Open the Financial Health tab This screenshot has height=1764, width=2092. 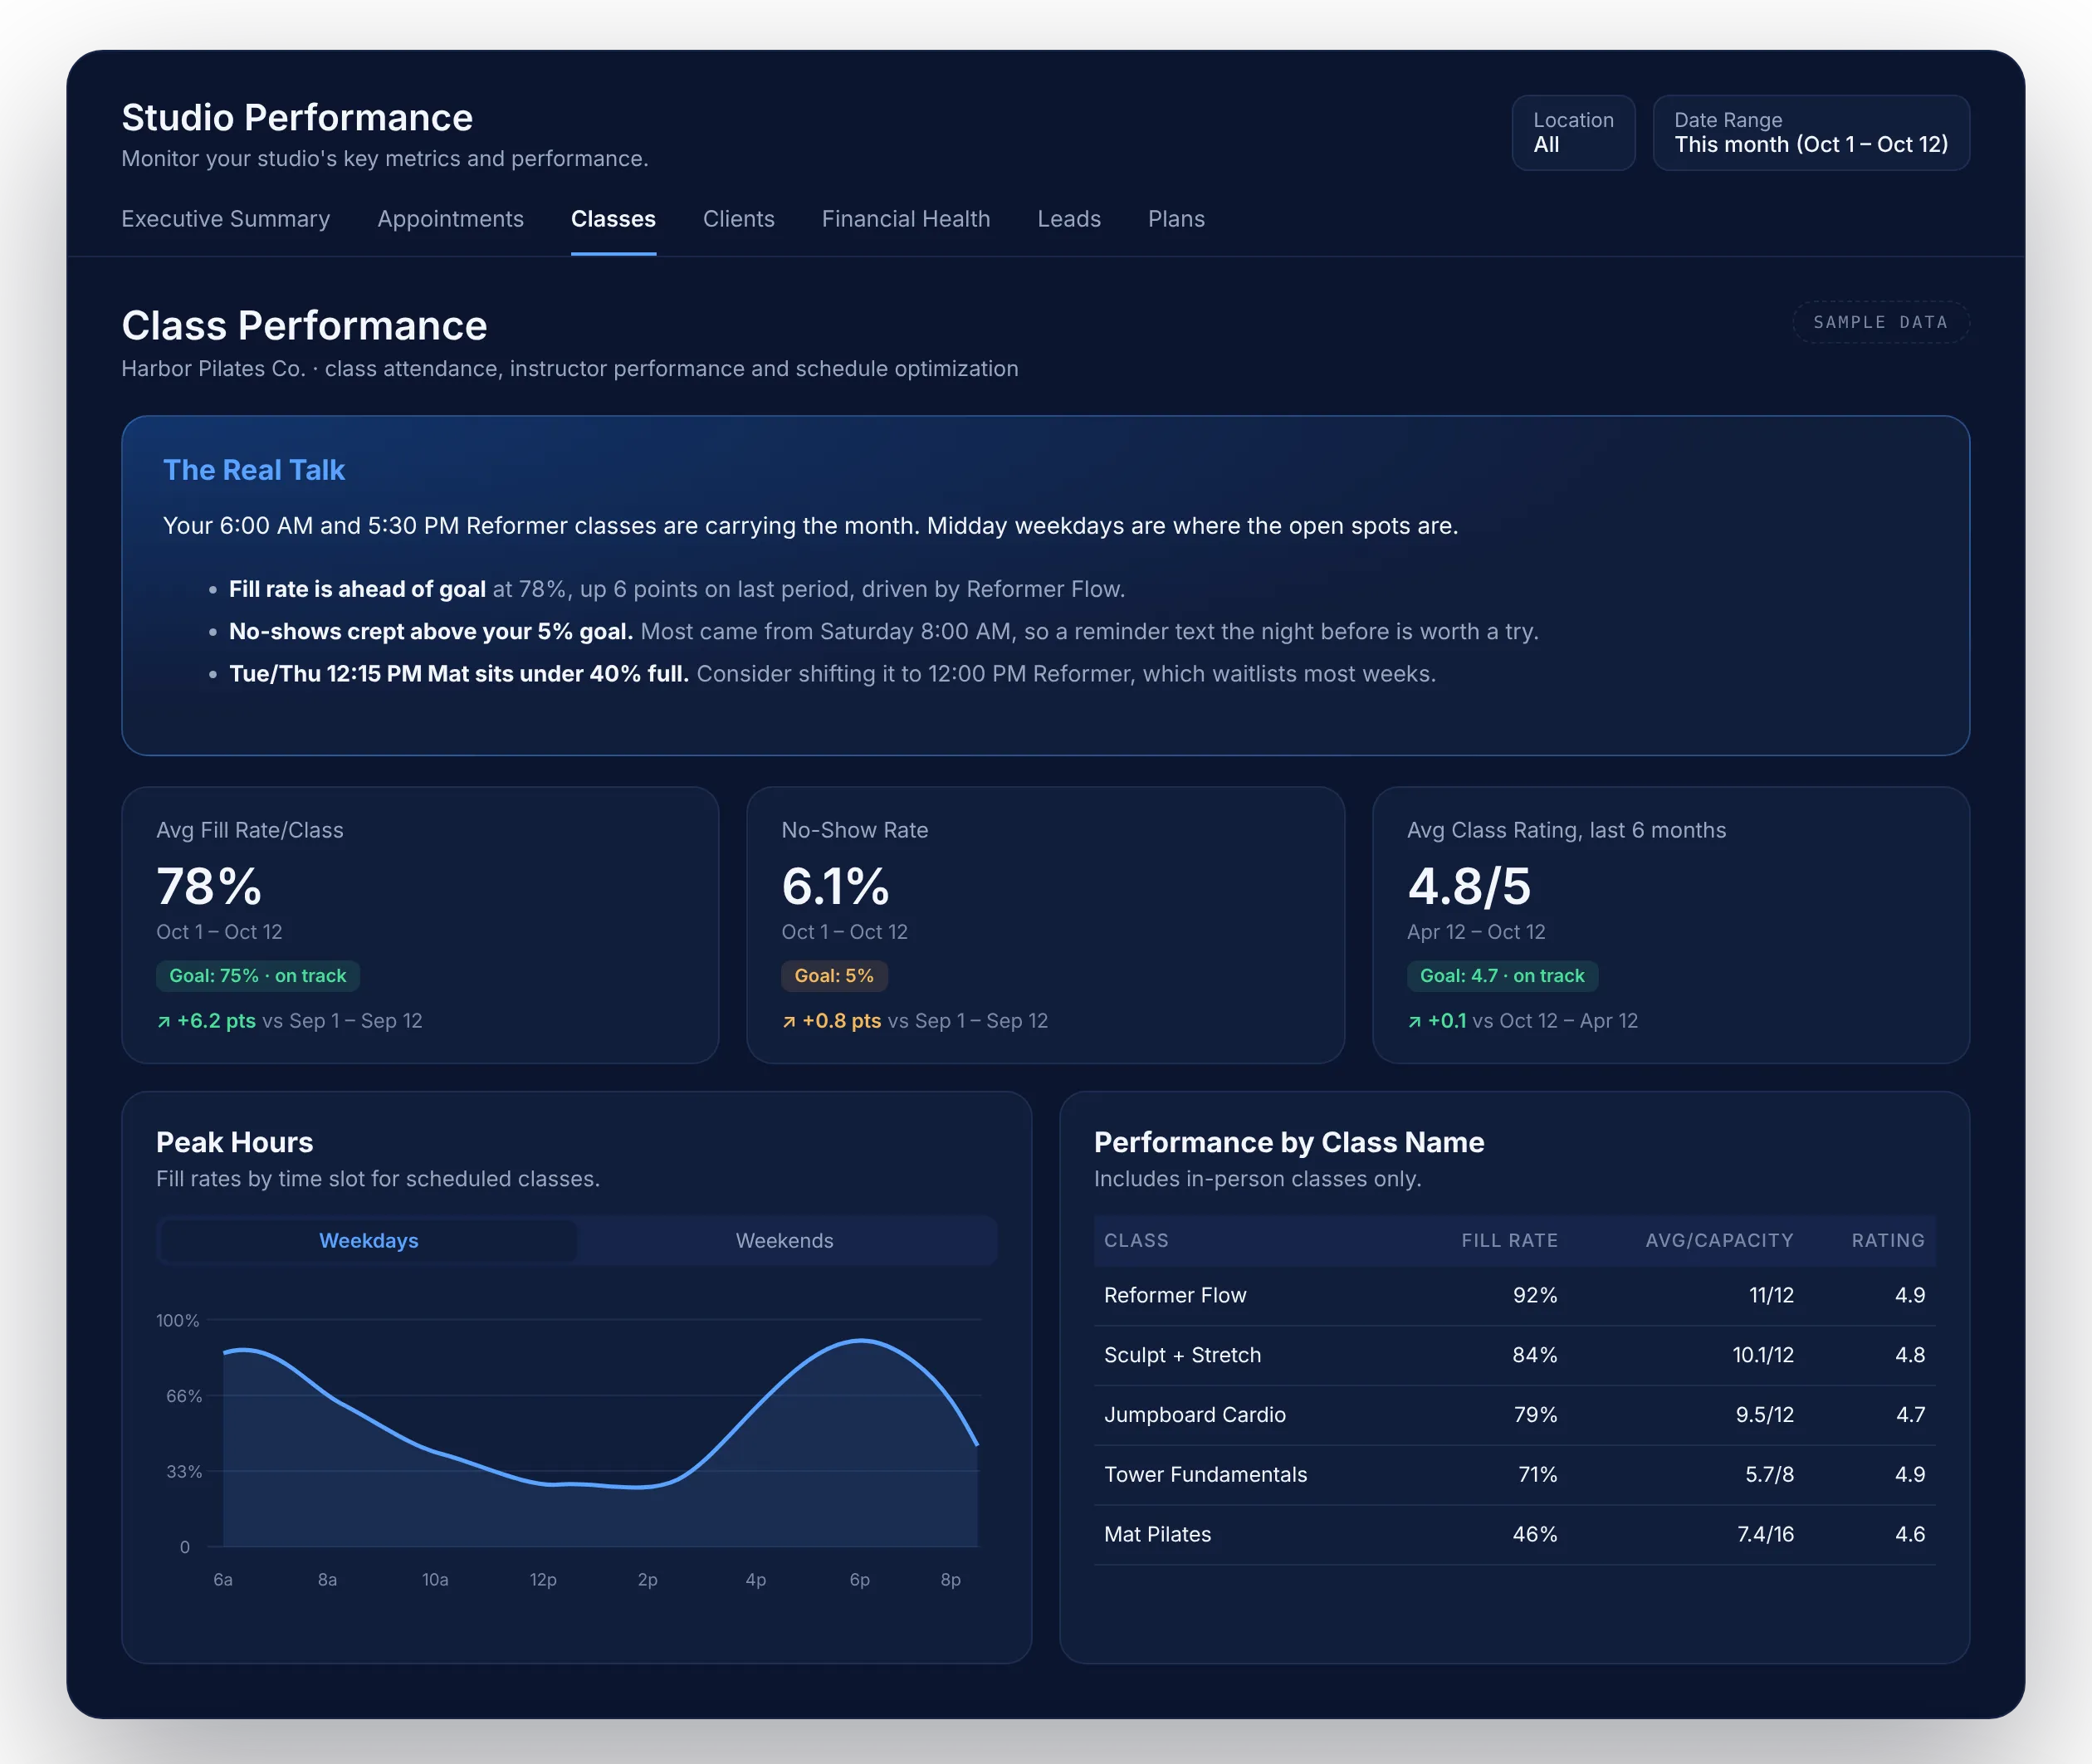[905, 219]
